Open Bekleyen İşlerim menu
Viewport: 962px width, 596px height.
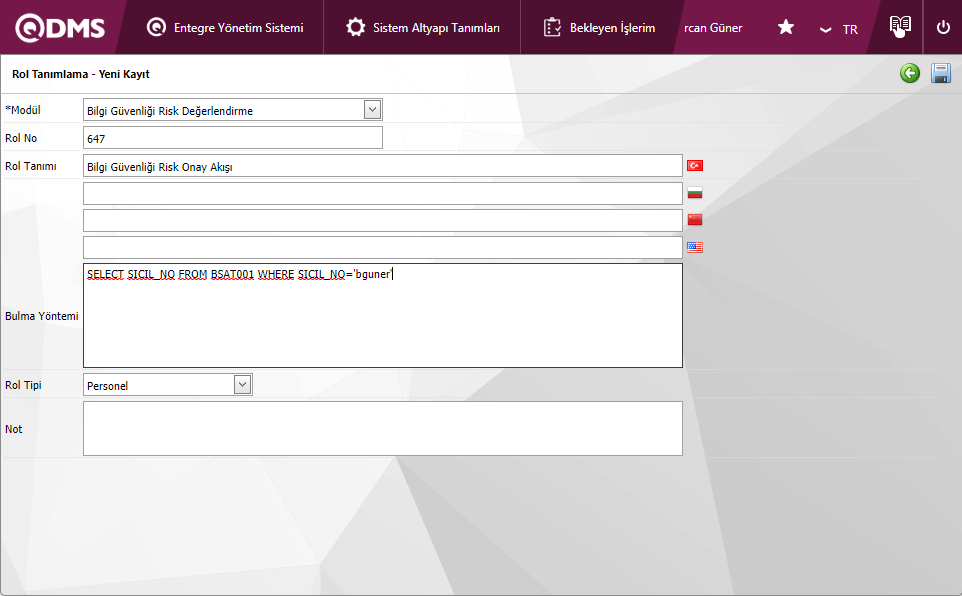[599, 28]
